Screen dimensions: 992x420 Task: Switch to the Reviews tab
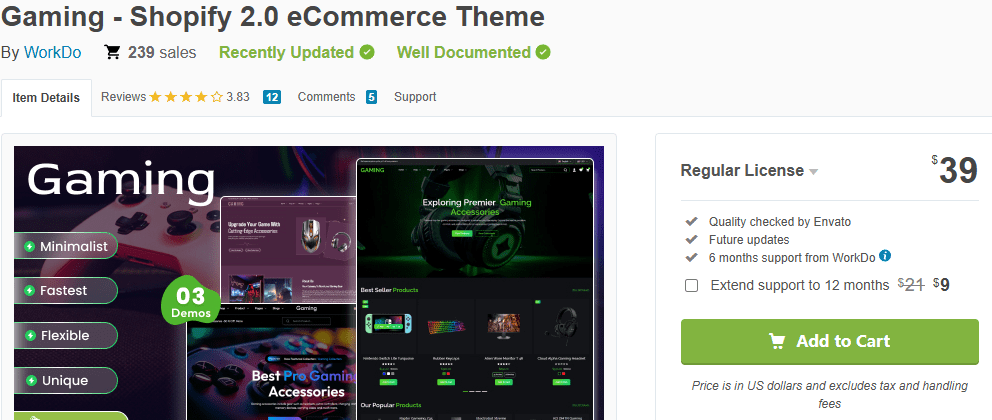click(124, 97)
